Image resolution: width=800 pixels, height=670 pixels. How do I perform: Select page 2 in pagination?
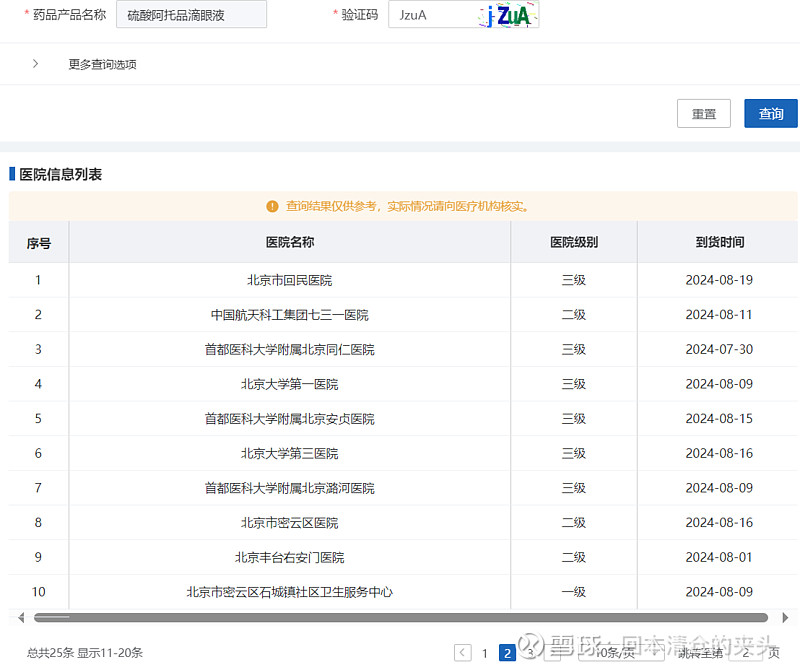507,653
